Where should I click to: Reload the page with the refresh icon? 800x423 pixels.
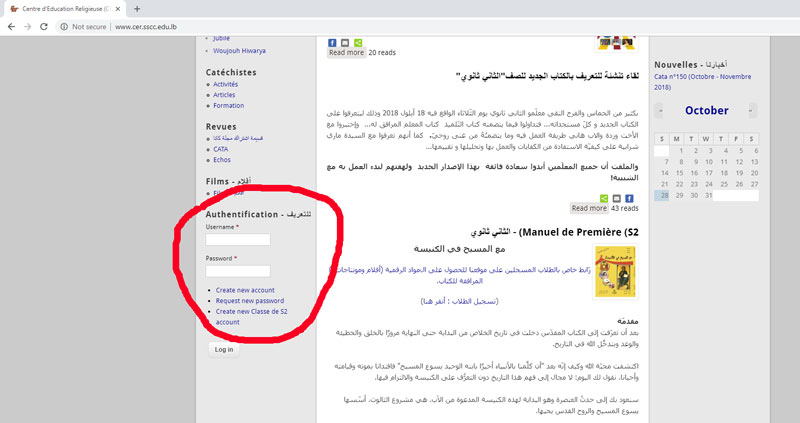(x=44, y=27)
